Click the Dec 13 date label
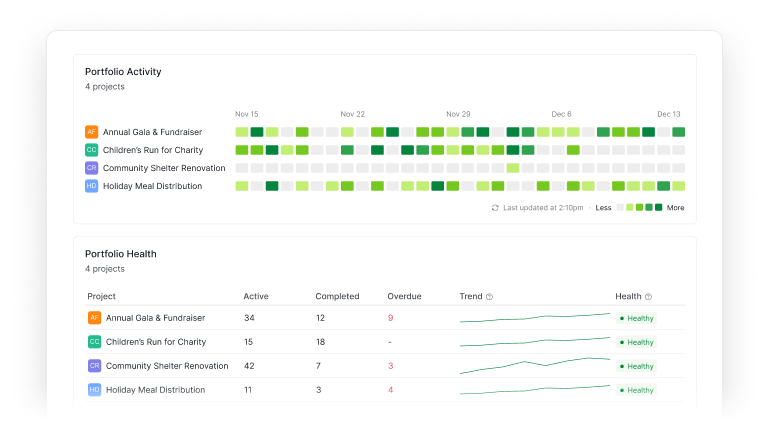This screenshot has height=424, width=768. tap(669, 114)
